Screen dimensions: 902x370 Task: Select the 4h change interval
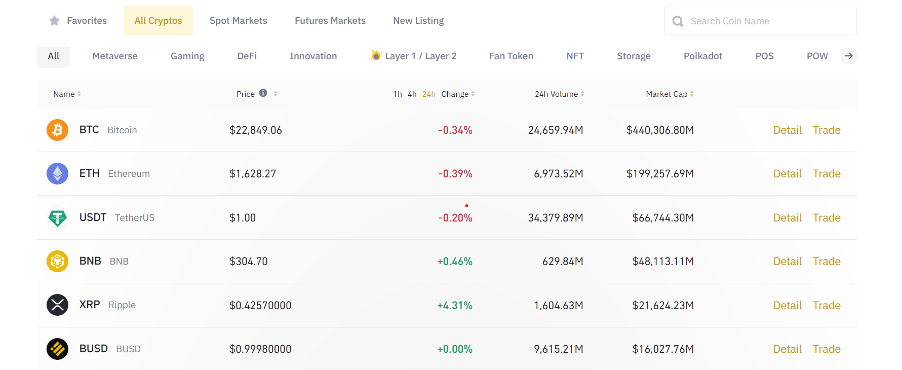(x=412, y=94)
